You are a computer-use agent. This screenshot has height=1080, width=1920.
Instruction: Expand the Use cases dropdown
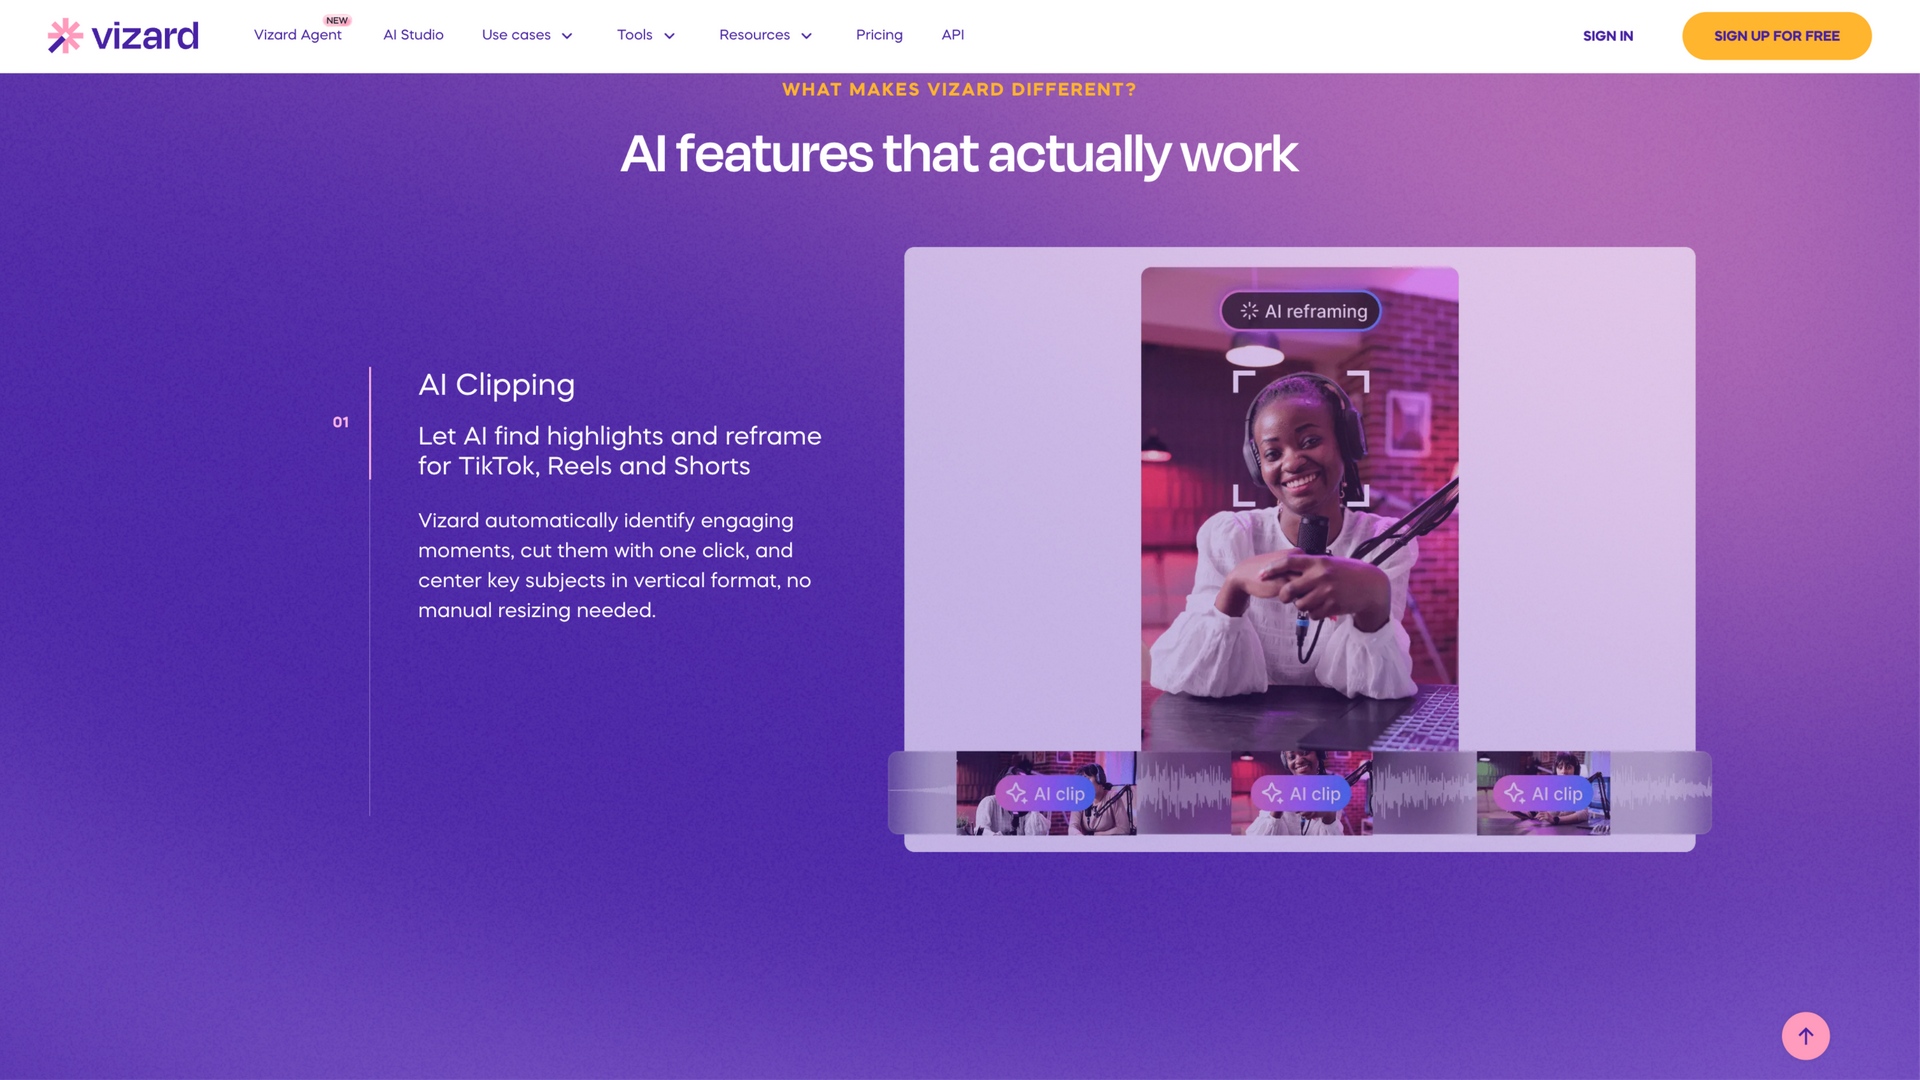tap(527, 35)
